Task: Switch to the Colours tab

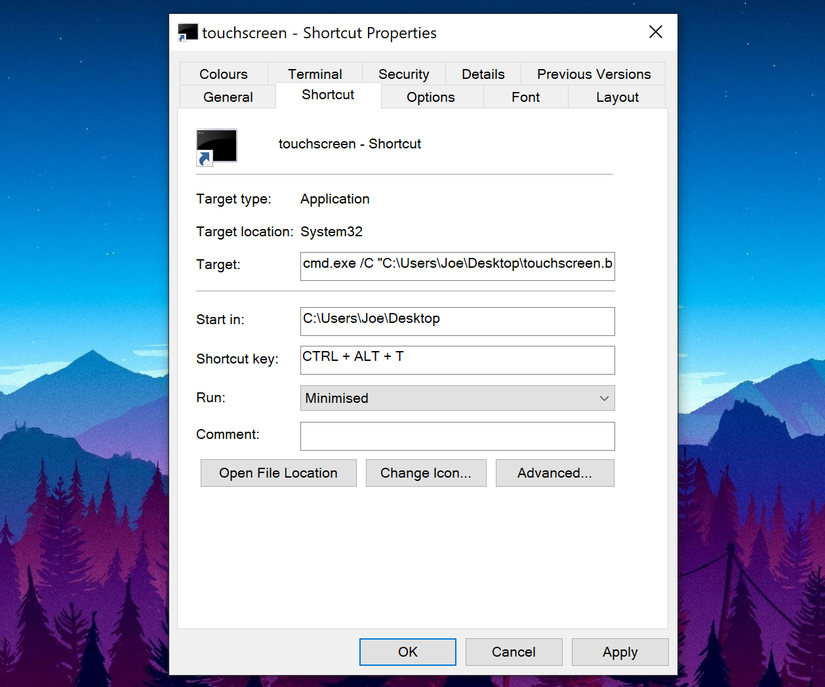Action: 224,74
